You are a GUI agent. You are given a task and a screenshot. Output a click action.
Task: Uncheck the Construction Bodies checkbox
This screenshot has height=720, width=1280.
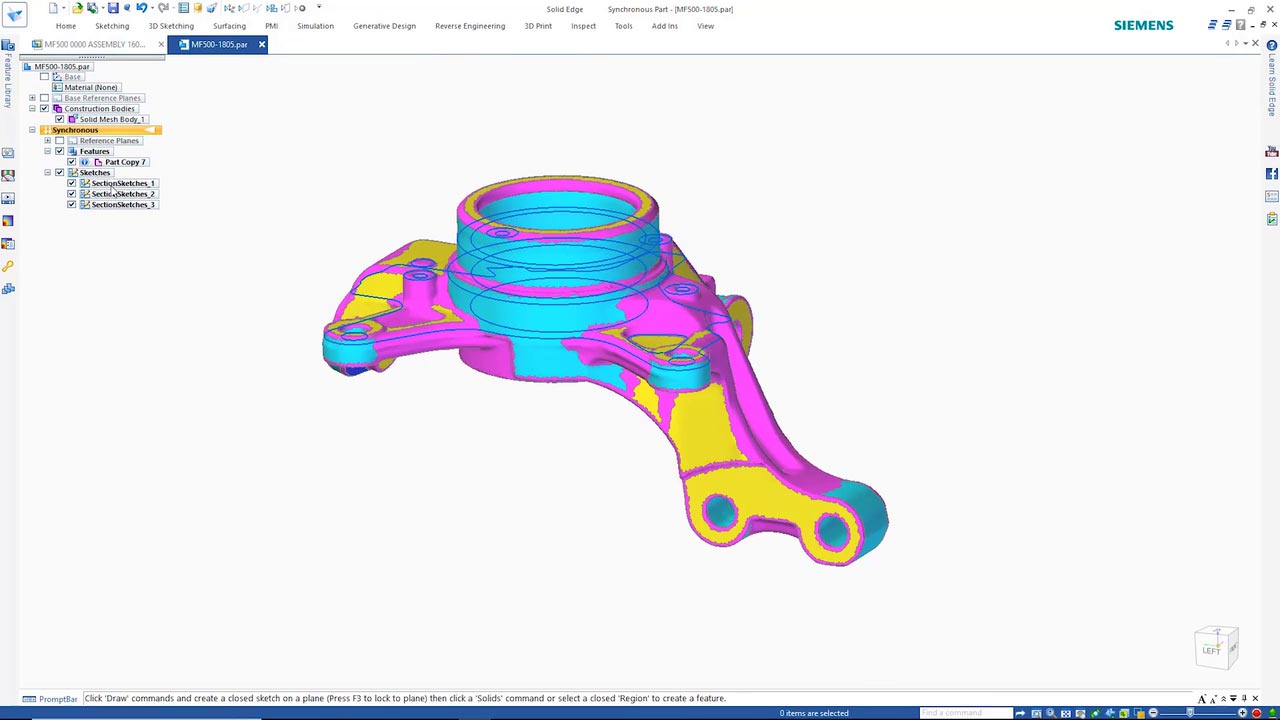44,108
